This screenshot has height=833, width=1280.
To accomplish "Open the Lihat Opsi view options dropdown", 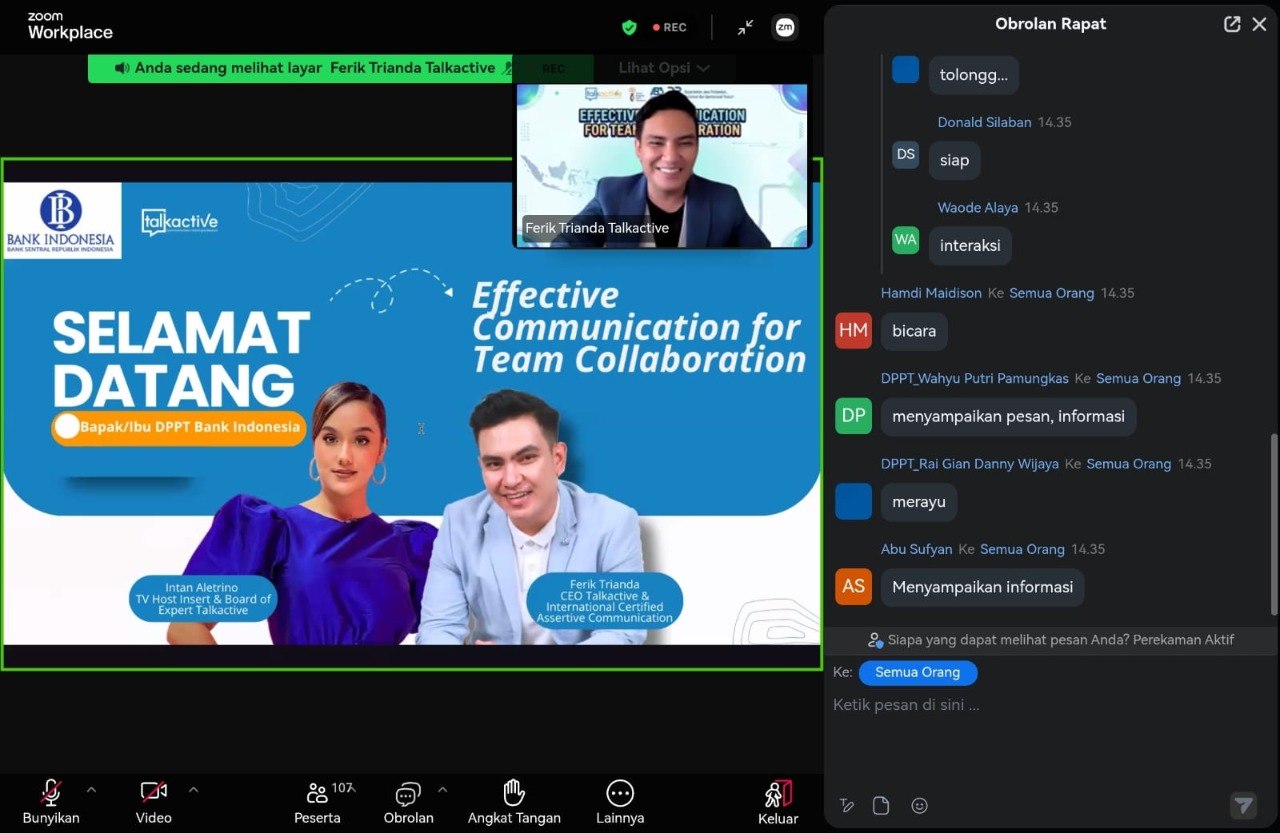I will pos(664,68).
